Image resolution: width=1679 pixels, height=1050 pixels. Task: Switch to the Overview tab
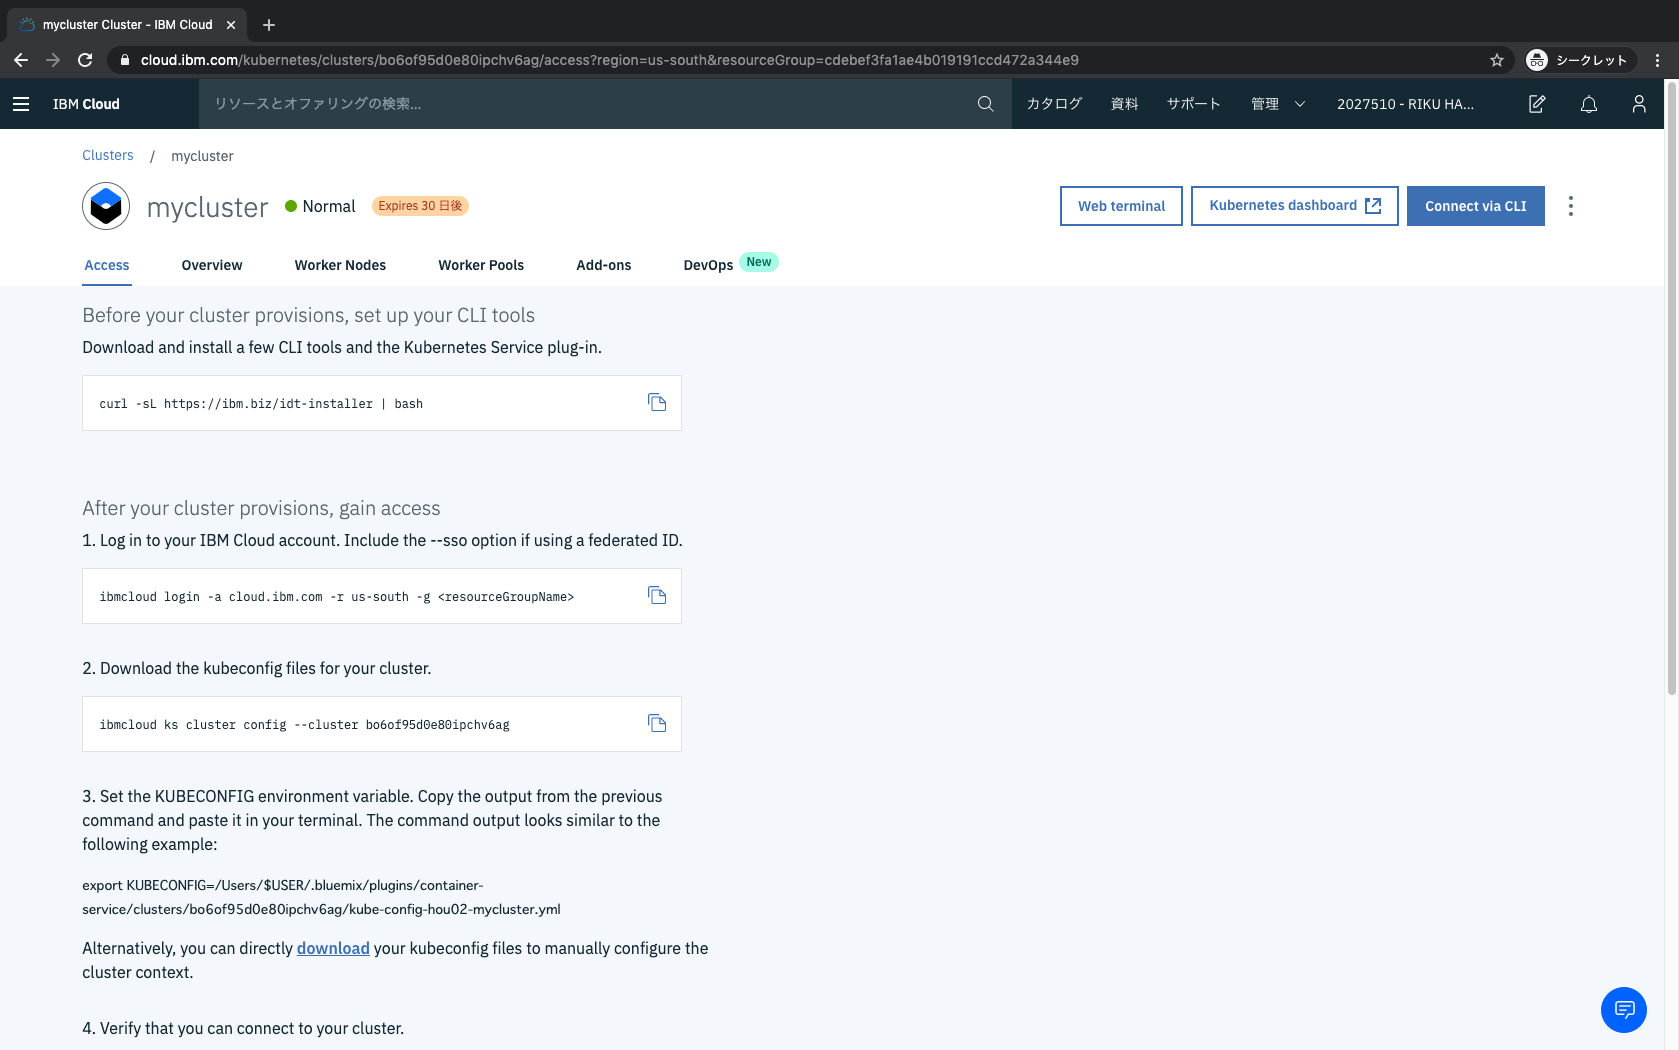212,265
